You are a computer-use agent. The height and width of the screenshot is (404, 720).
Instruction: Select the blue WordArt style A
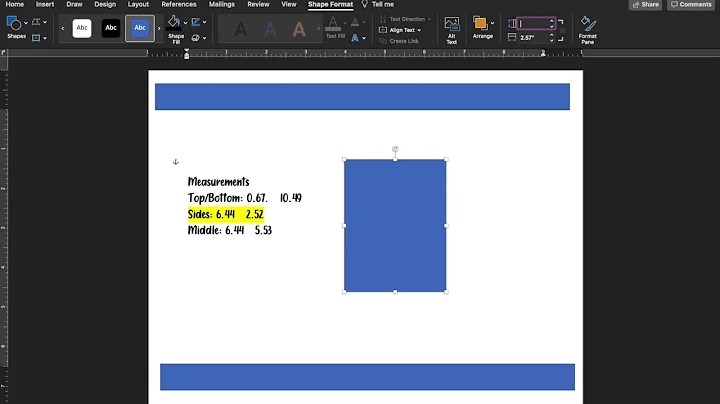click(x=270, y=29)
